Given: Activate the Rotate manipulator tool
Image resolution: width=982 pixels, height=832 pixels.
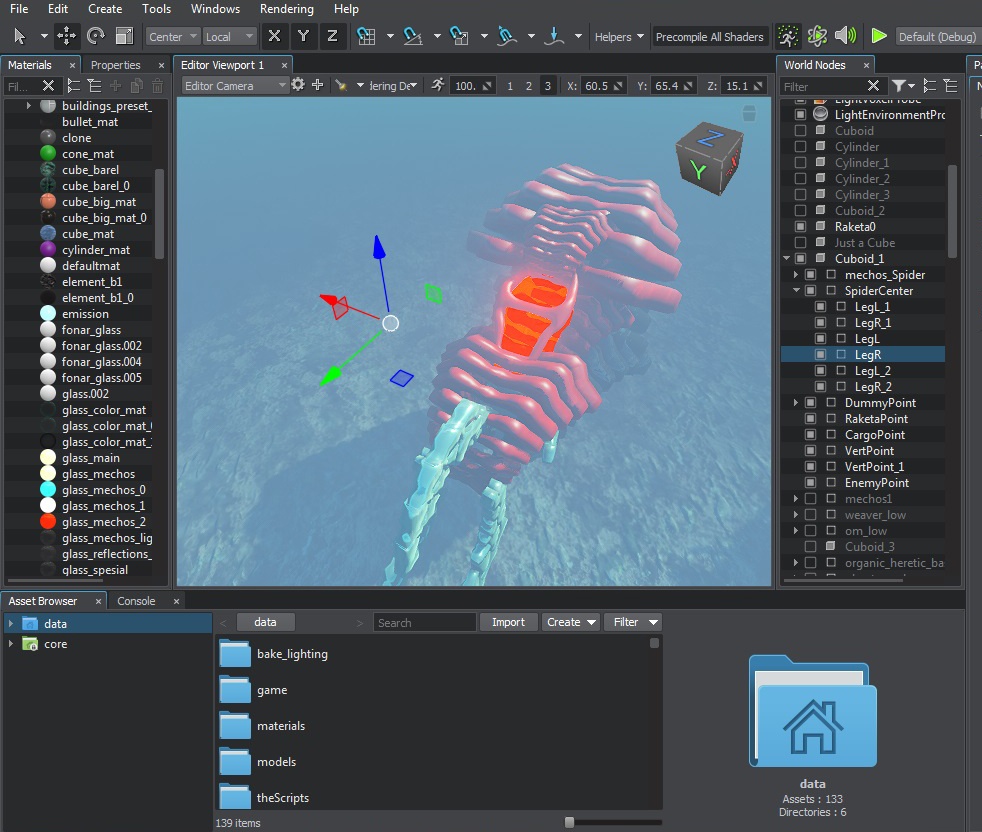Looking at the screenshot, I should click(96, 36).
